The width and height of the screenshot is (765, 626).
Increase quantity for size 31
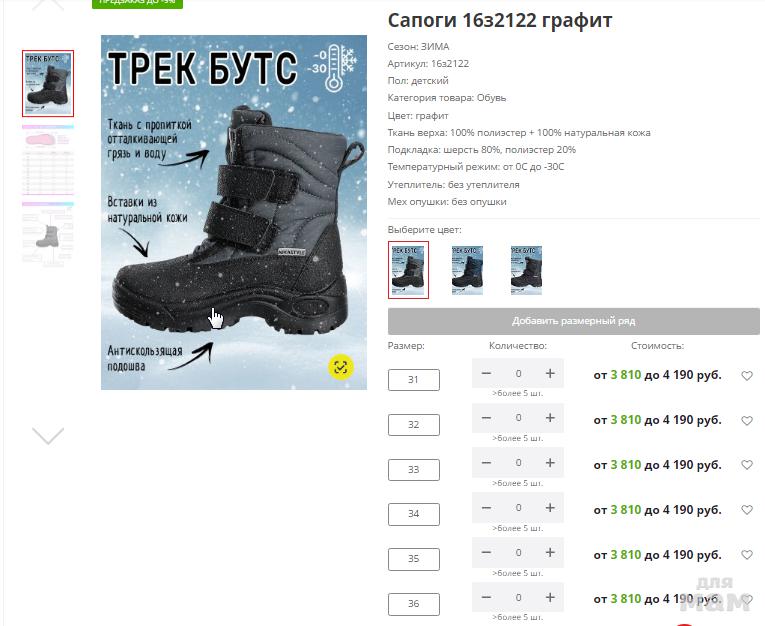click(x=550, y=374)
